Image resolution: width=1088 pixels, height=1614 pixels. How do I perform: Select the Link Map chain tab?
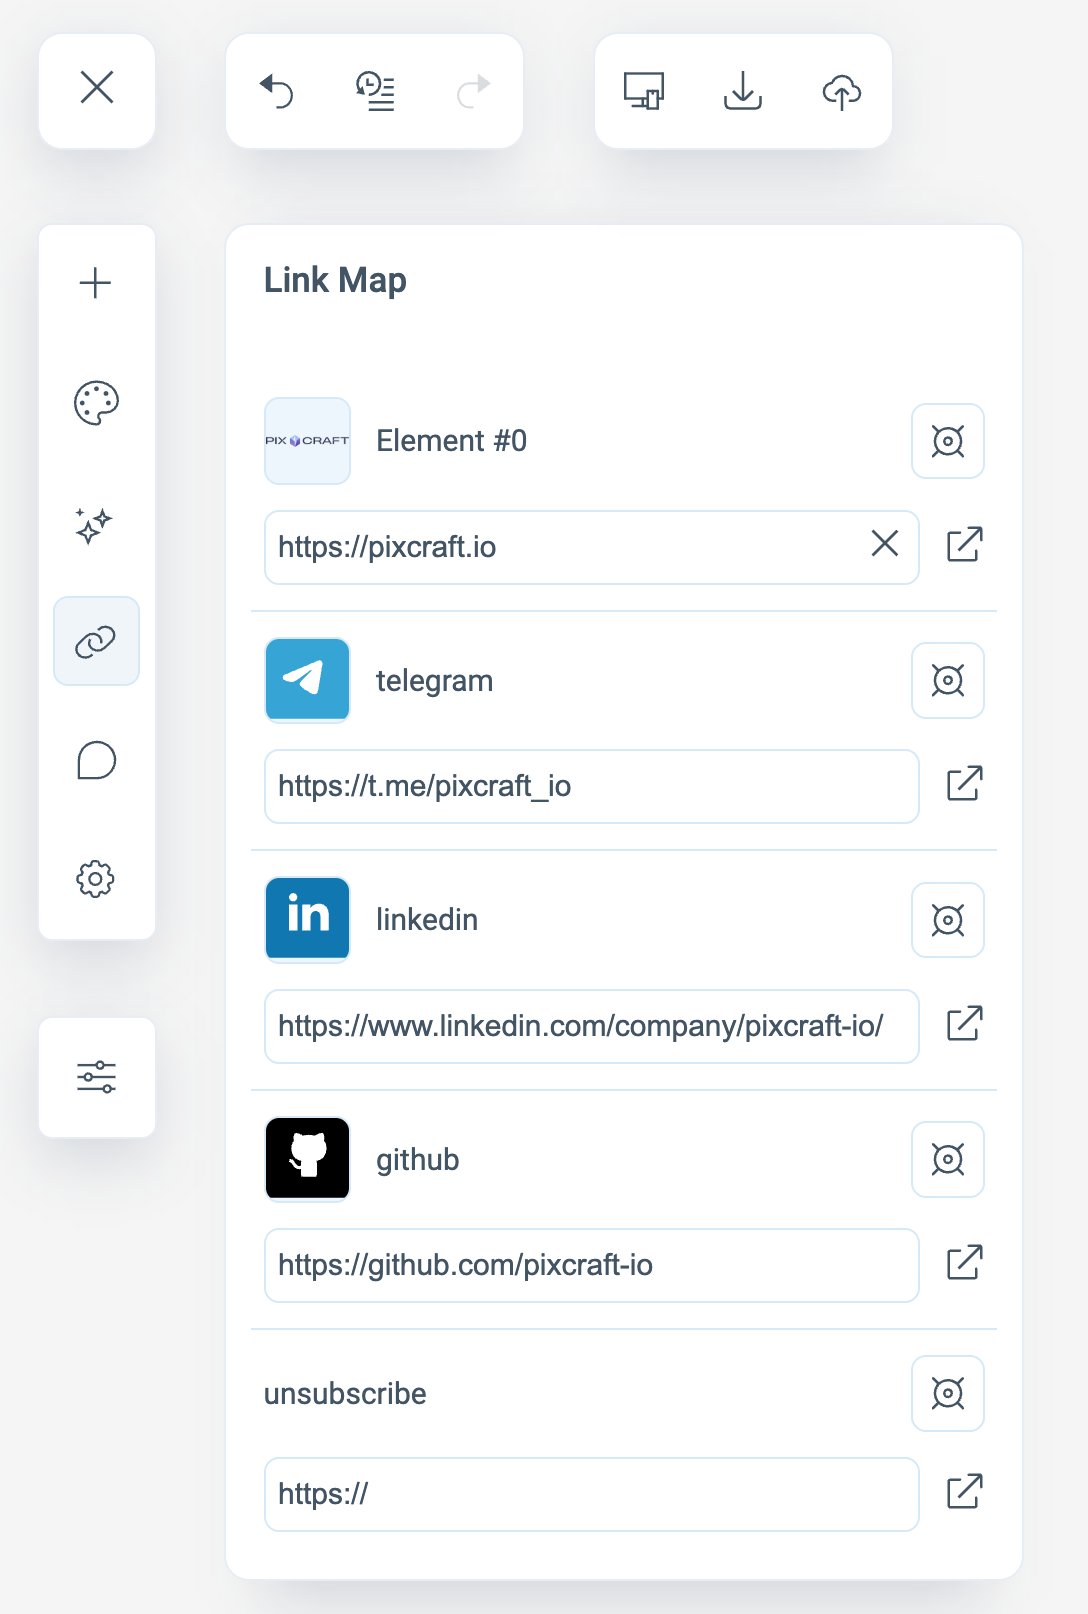[x=96, y=642]
